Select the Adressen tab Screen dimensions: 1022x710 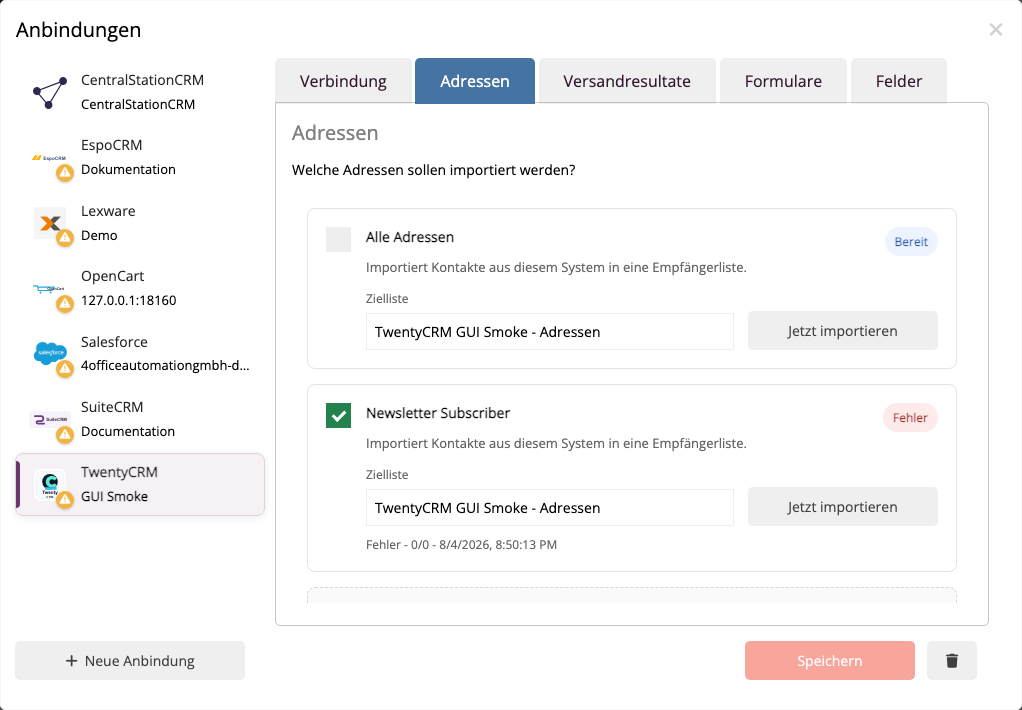point(474,81)
